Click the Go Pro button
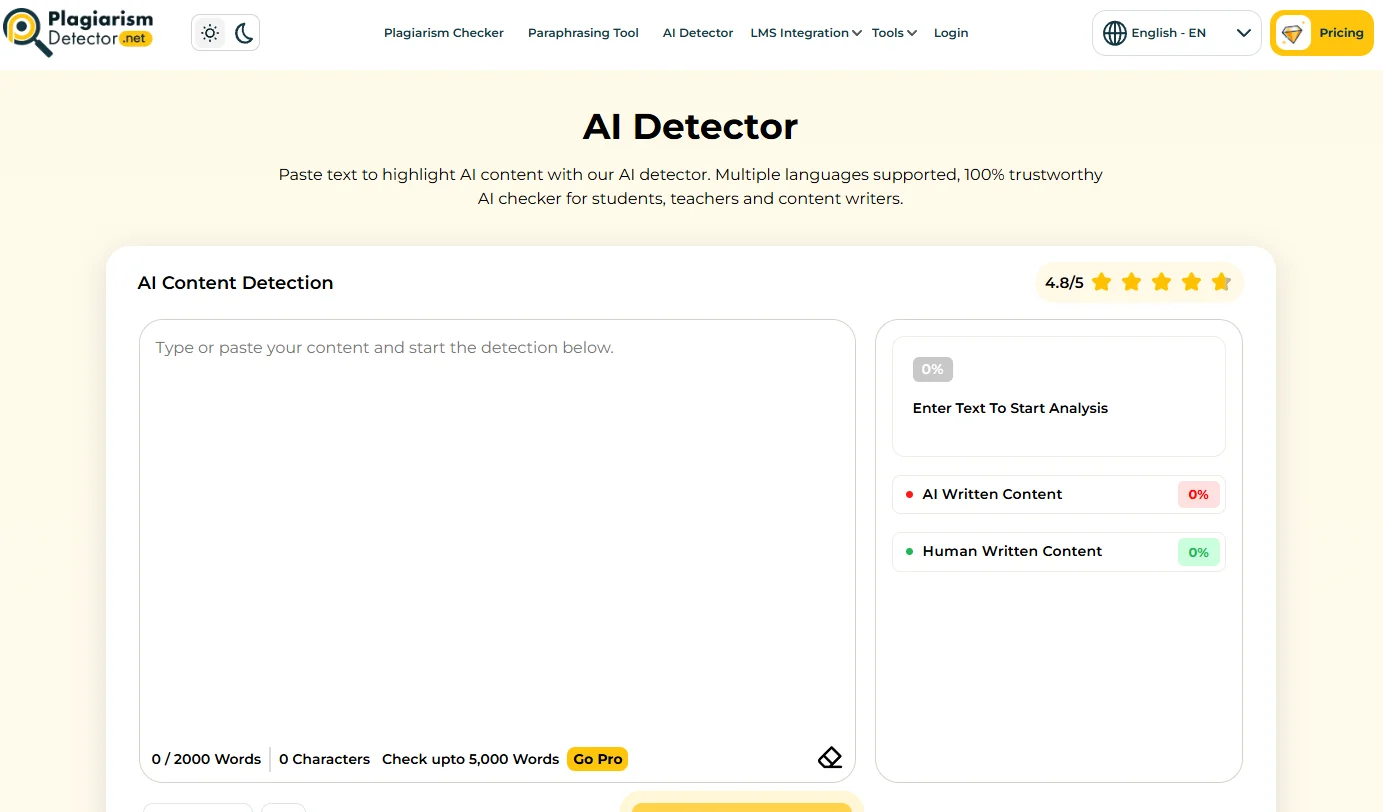This screenshot has height=812, width=1383. tap(598, 759)
